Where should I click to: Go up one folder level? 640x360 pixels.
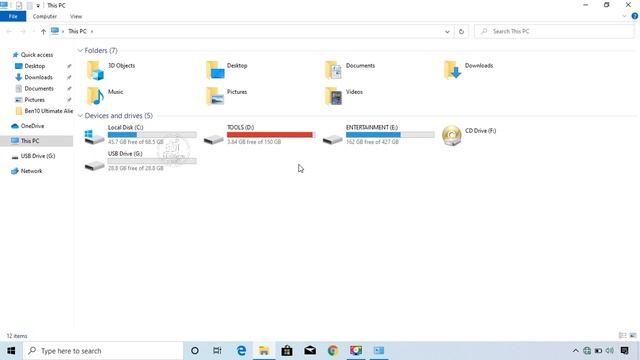point(43,31)
